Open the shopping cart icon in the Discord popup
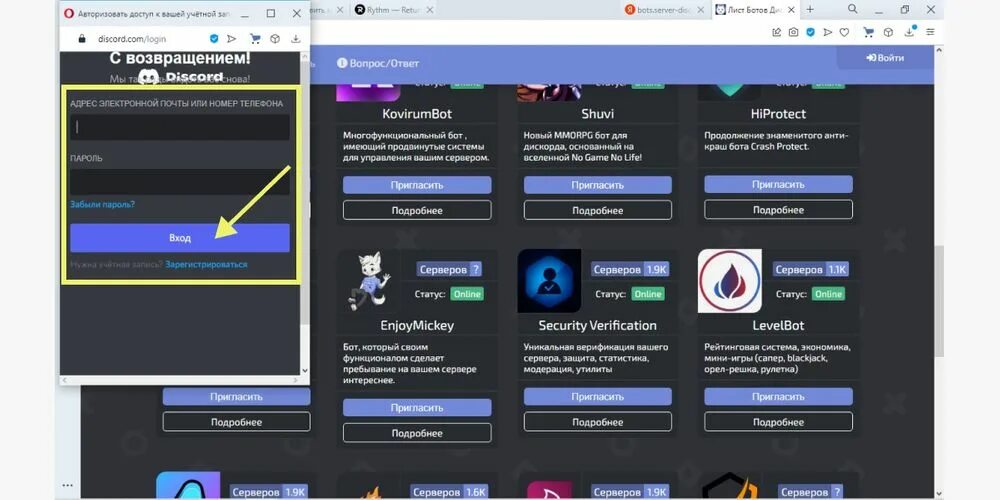This screenshot has height=500, width=1000. [255, 39]
